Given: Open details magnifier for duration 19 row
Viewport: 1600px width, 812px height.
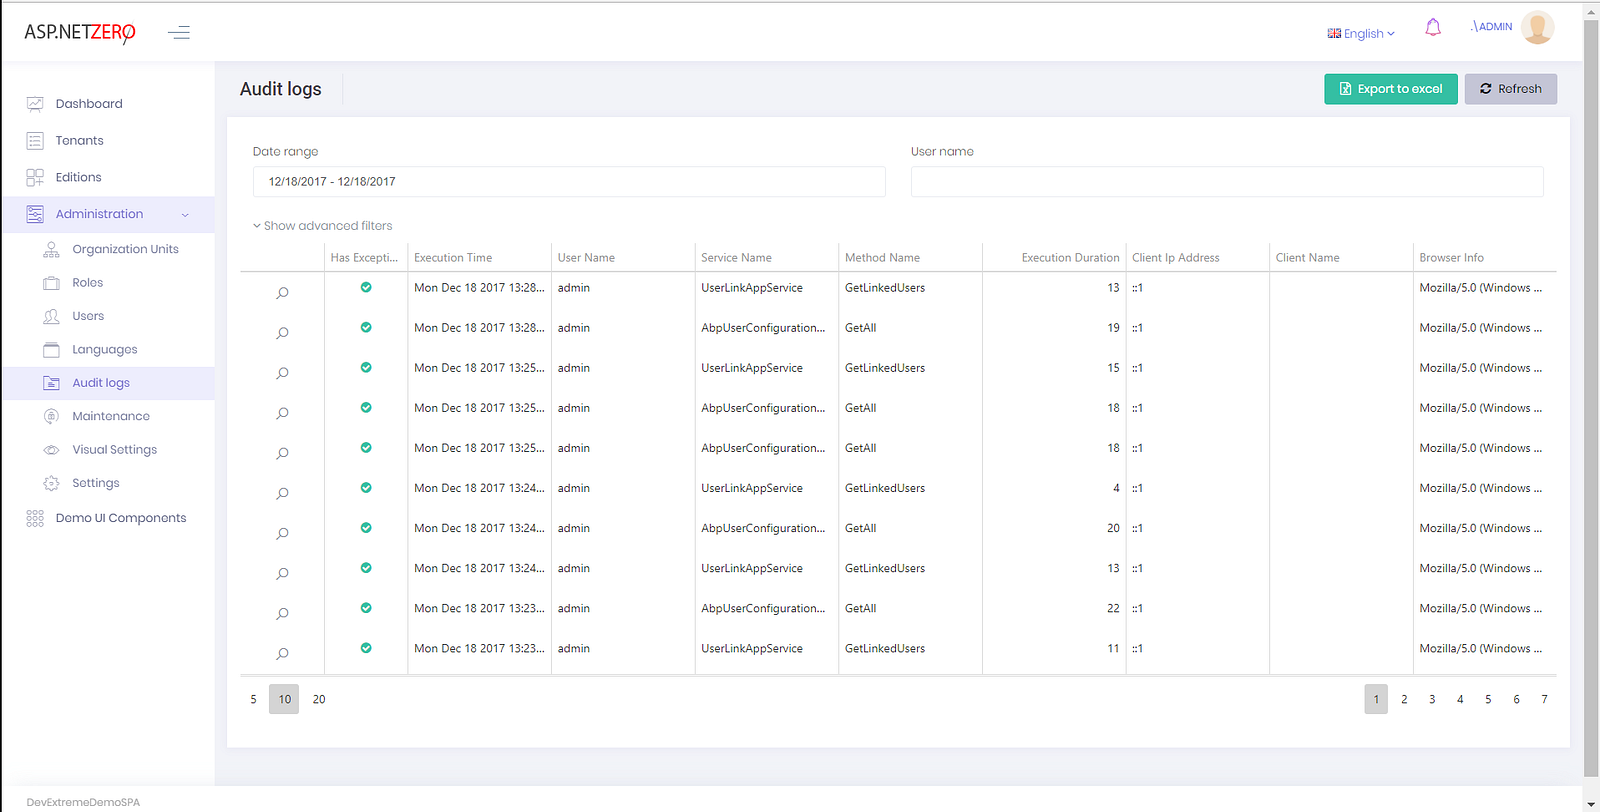Looking at the screenshot, I should coord(282,333).
